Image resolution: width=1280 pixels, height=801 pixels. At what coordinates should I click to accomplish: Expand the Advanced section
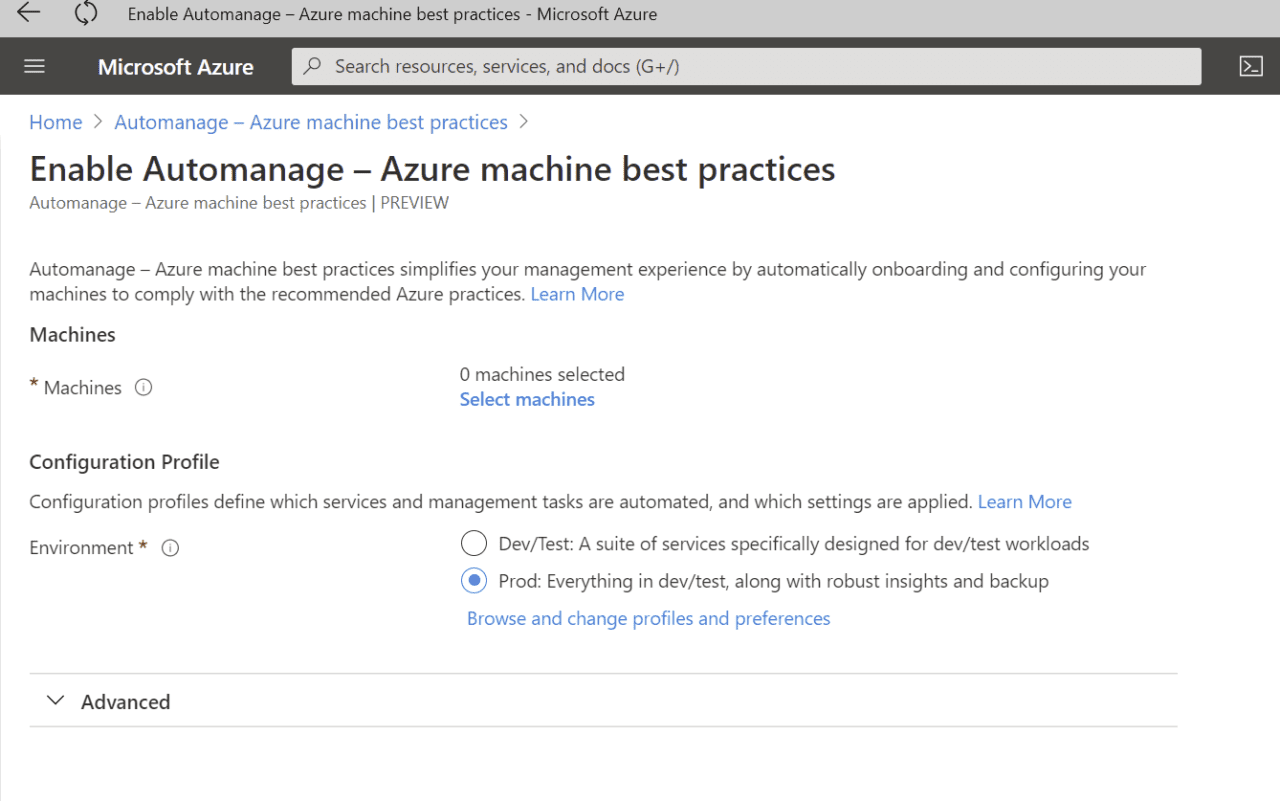[x=603, y=701]
